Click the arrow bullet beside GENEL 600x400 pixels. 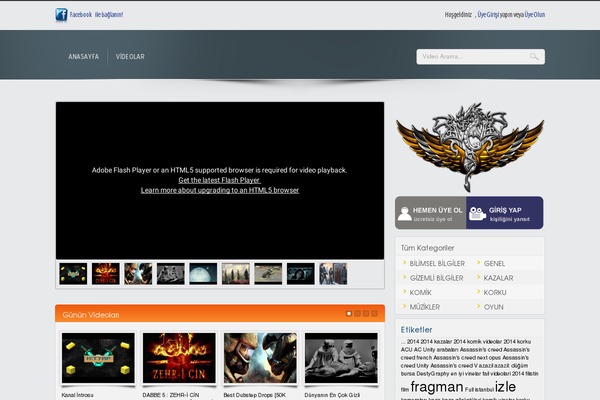click(478, 263)
